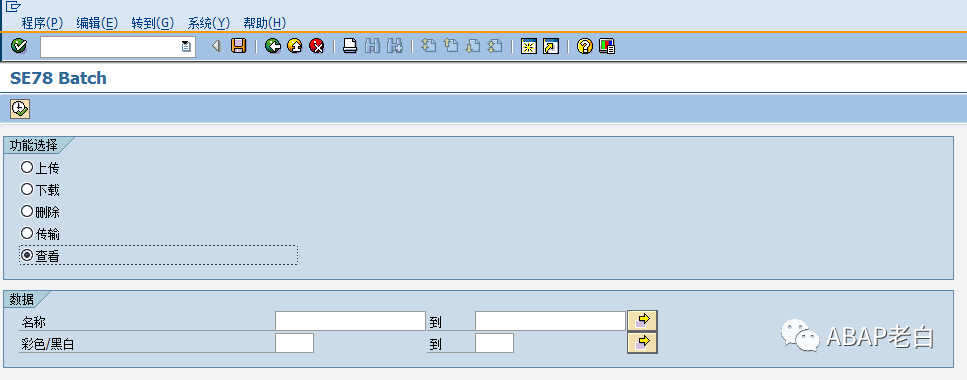Screen dimensions: 967x380
Task: Click the yellow Exit arrow icon
Action: point(295,46)
